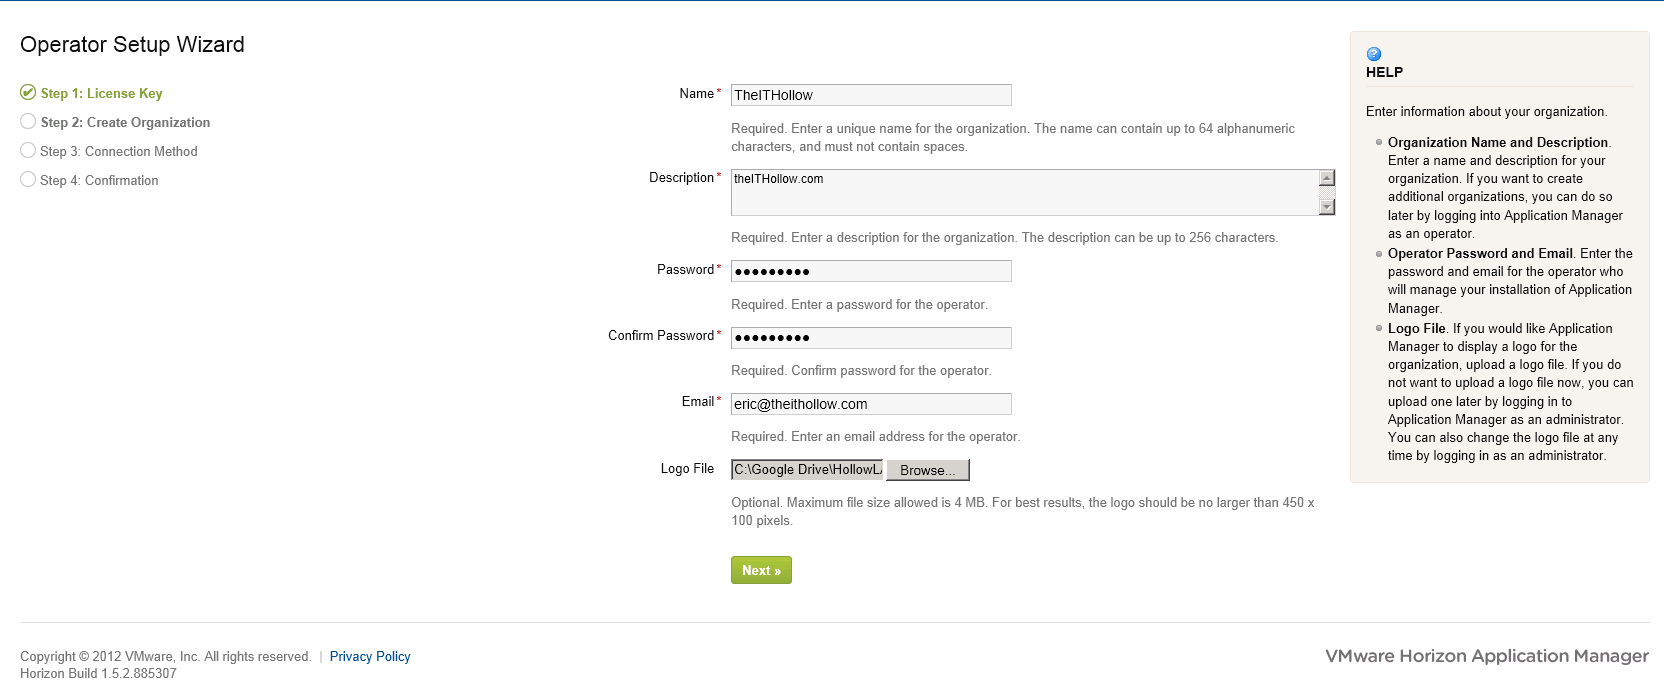
Task: Jump to Step 4: Confirmation label
Action: (99, 180)
